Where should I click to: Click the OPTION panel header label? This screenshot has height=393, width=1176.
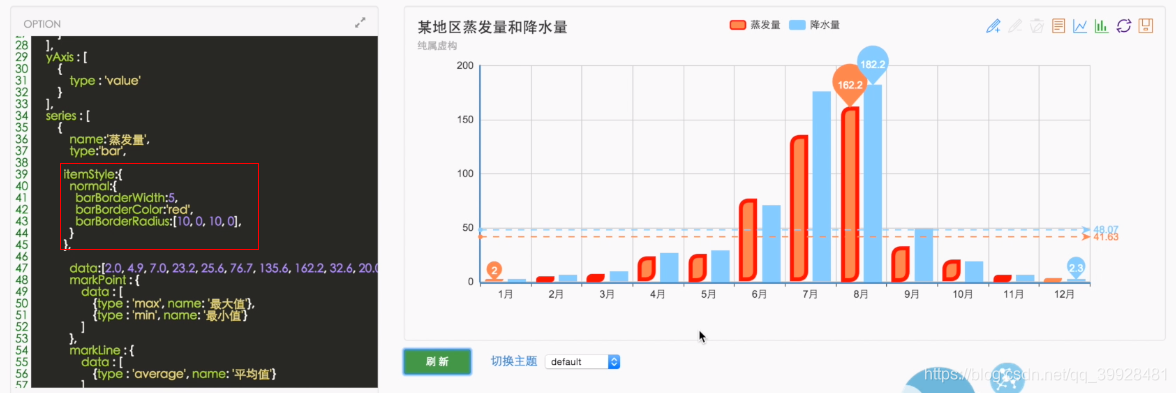click(x=42, y=24)
